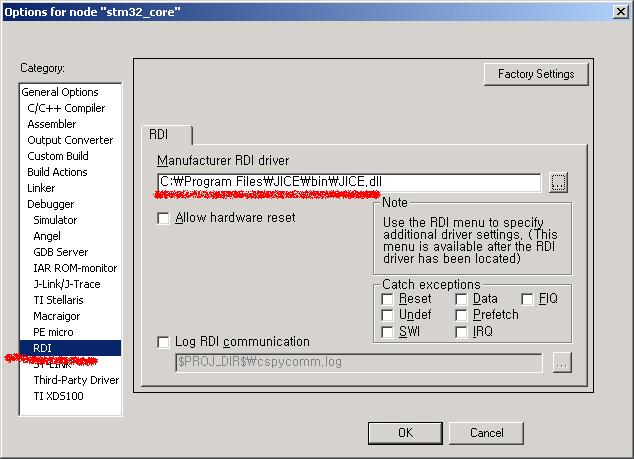This screenshot has width=634, height=459.
Task: Toggle Log RDI communication checkbox
Action: click(x=164, y=342)
